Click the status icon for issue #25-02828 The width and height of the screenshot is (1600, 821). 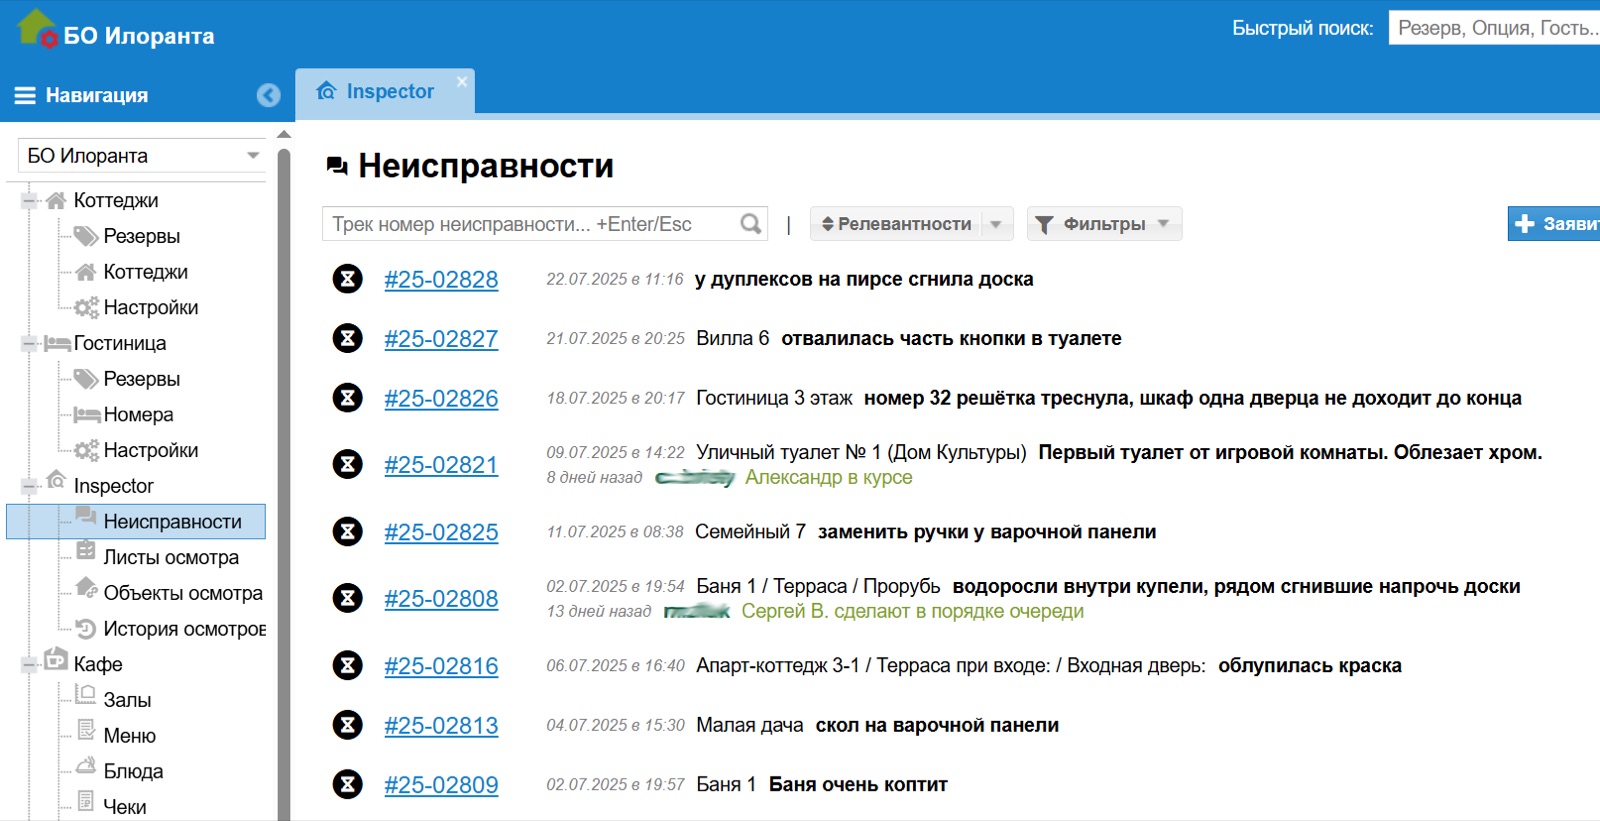(347, 279)
